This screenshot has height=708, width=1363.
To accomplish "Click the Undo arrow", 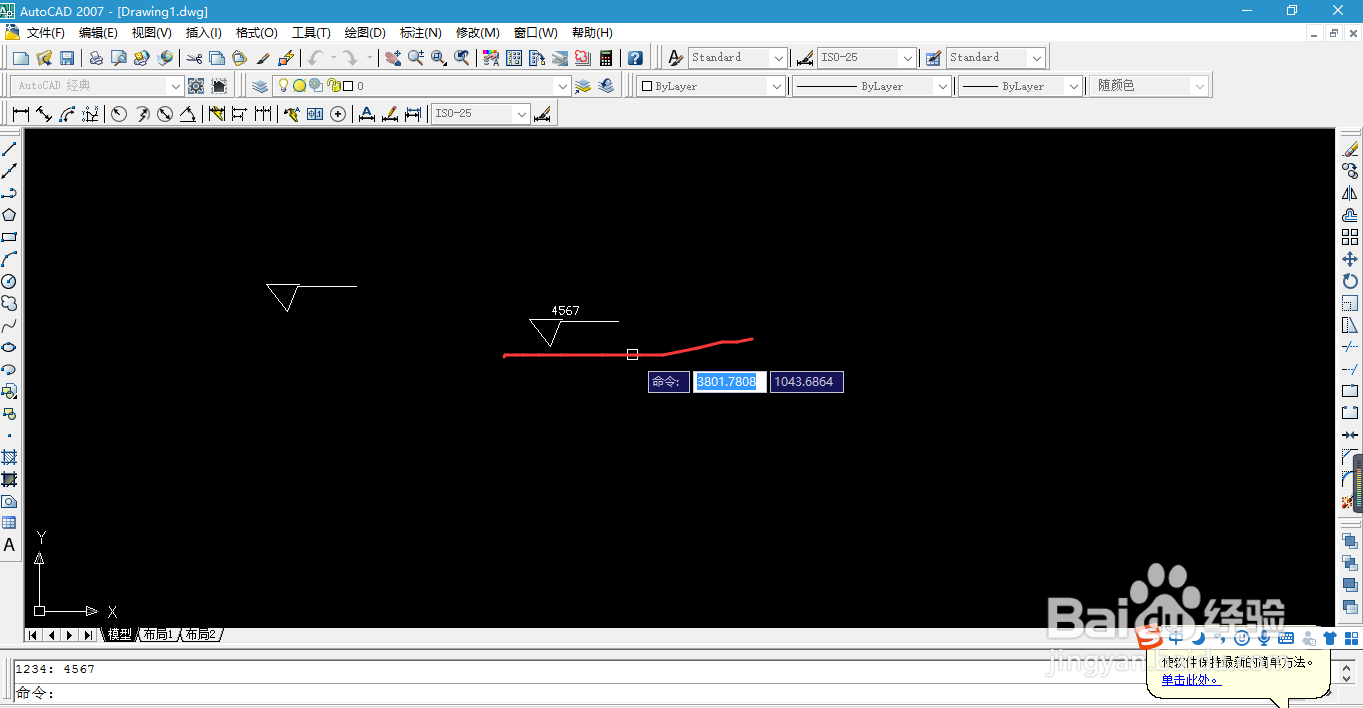I will (316, 58).
